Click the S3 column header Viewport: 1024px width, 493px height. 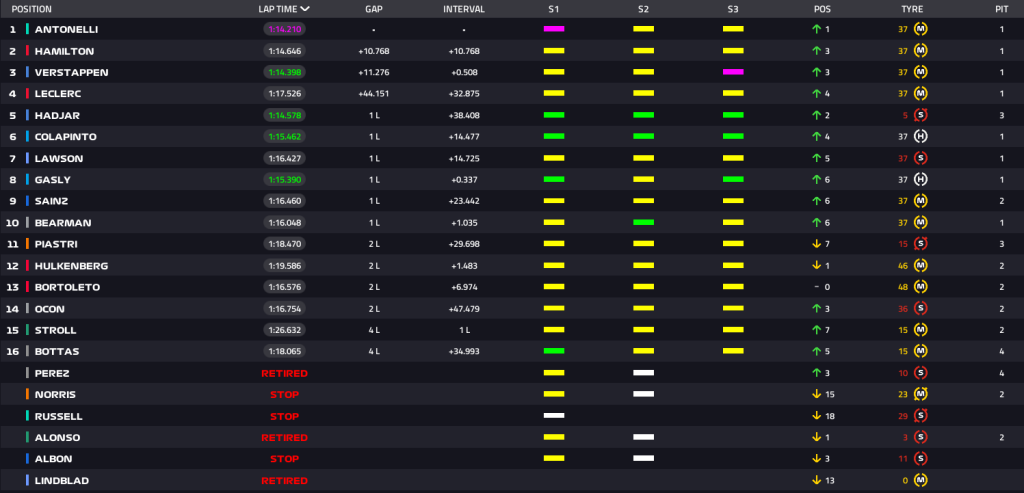point(733,9)
